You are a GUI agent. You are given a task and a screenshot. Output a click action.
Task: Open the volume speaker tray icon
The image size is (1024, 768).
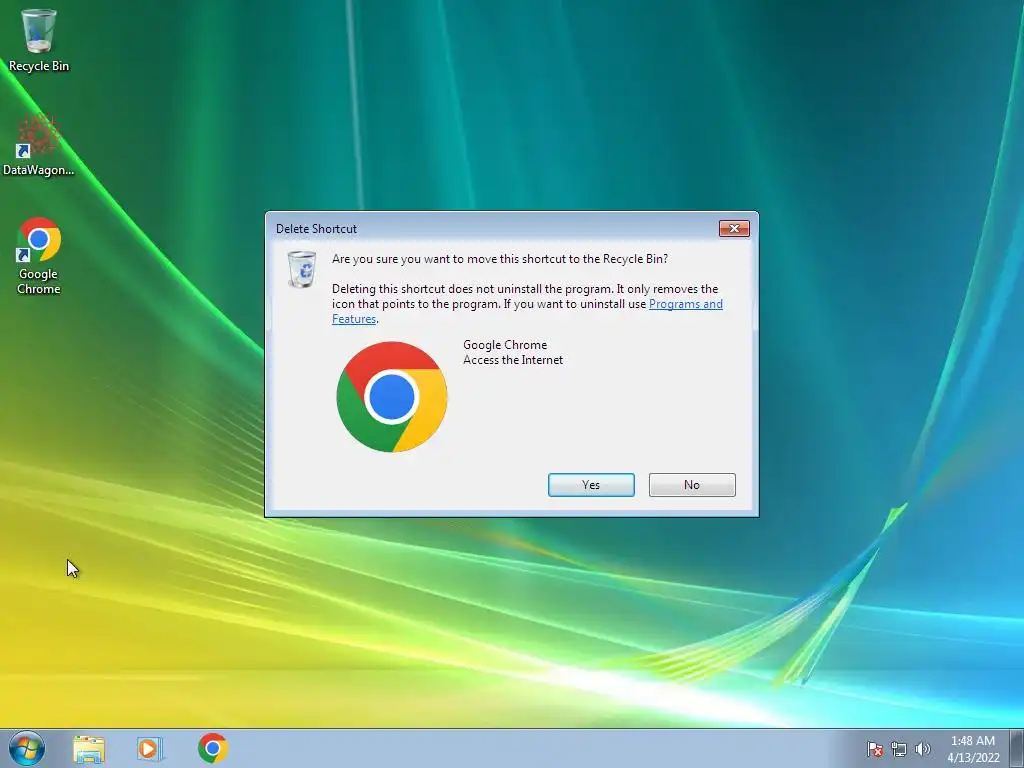tap(922, 749)
